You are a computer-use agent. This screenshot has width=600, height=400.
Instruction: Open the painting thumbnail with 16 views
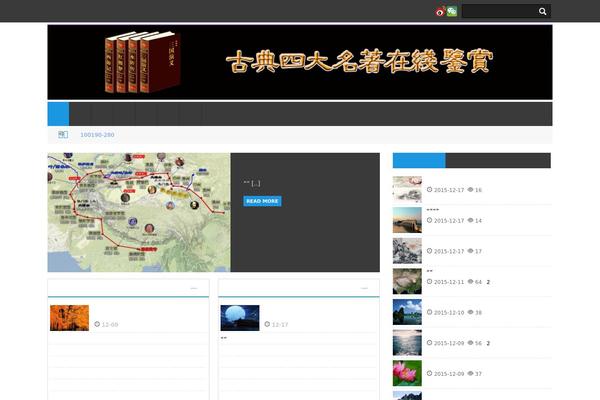click(x=407, y=189)
